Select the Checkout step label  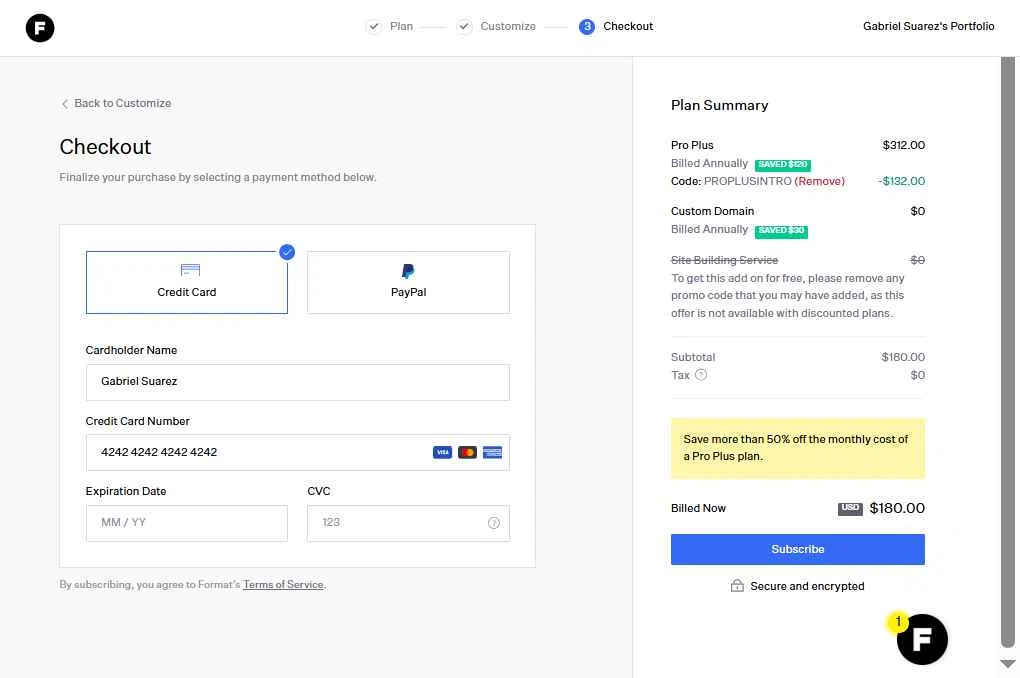click(628, 27)
